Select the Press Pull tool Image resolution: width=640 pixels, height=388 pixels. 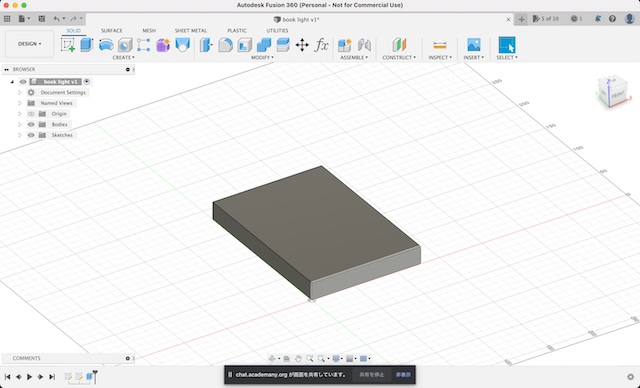pyautogui.click(x=206, y=45)
